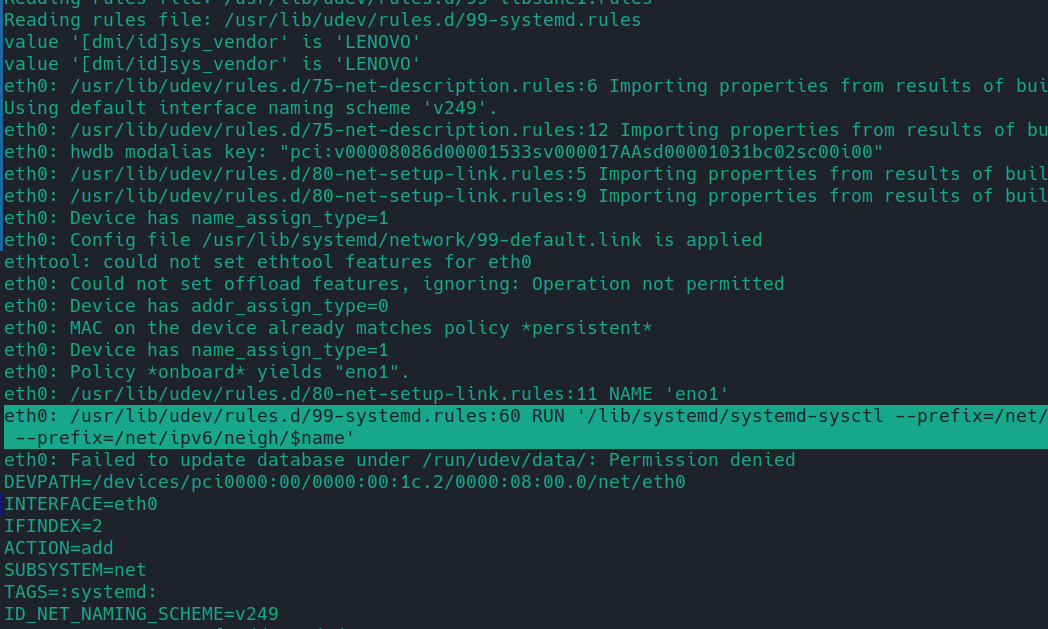The height and width of the screenshot is (629, 1048).
Task: Select the ACTION=add line
Action: [59, 548]
